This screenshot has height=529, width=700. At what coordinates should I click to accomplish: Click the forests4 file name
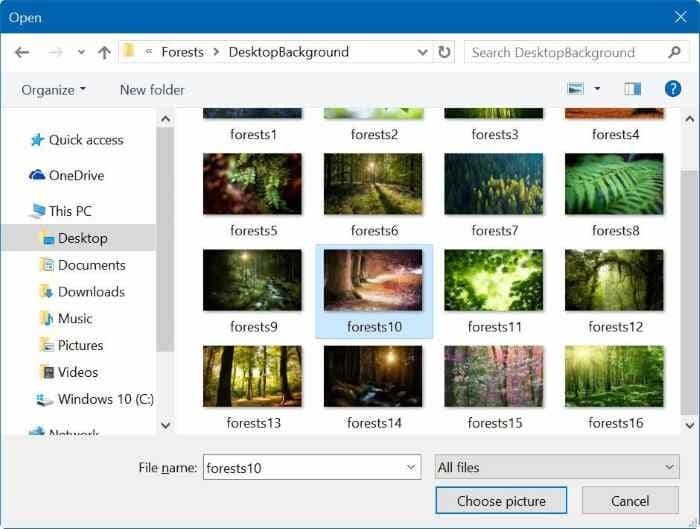[616, 134]
